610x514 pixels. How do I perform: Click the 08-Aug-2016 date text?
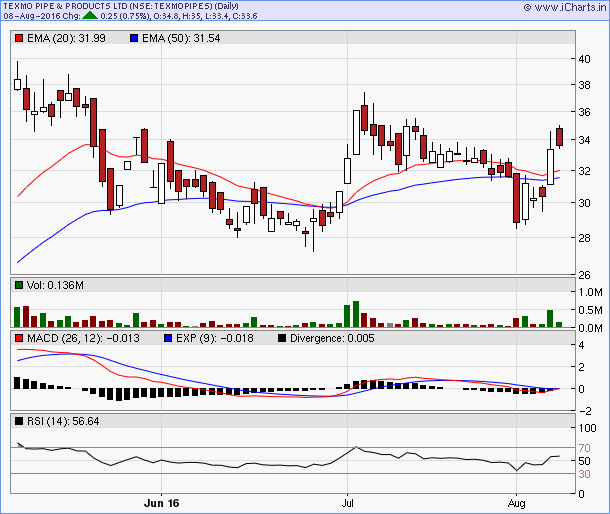(x=32, y=16)
